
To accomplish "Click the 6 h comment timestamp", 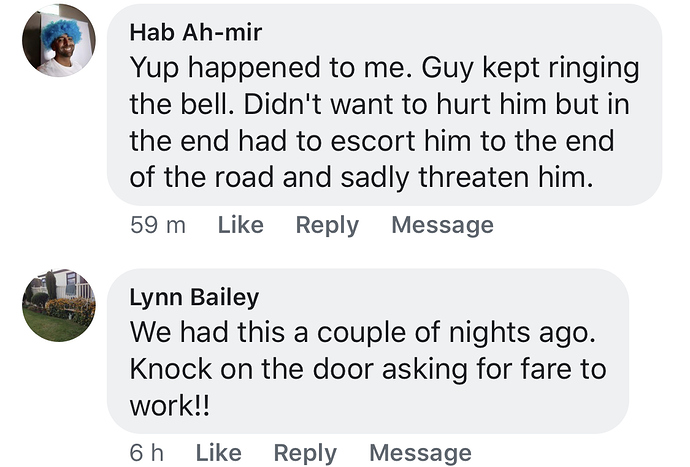I will click(147, 453).
